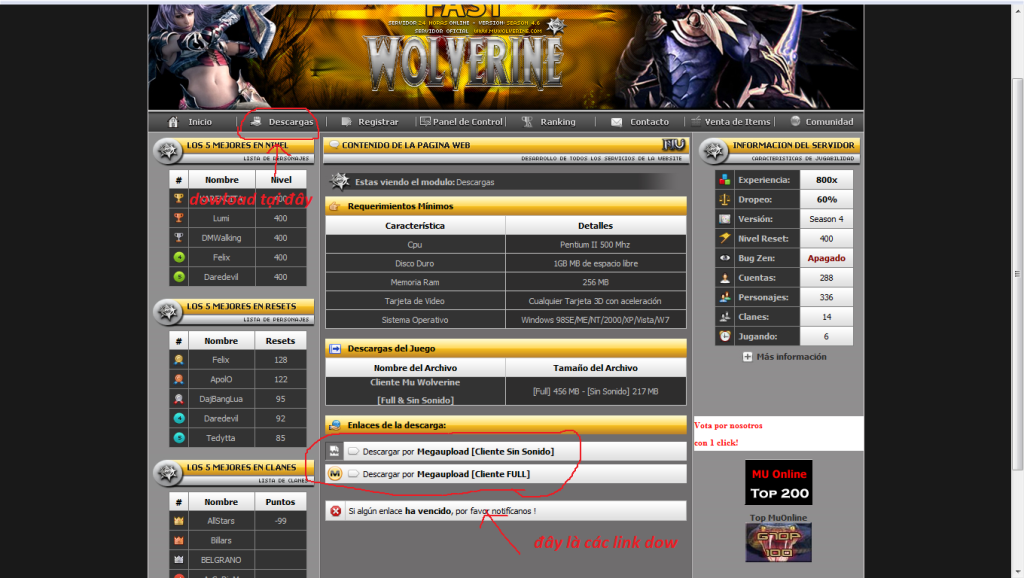Click the Top MuOnline link text
1024x578 pixels.
778,518
